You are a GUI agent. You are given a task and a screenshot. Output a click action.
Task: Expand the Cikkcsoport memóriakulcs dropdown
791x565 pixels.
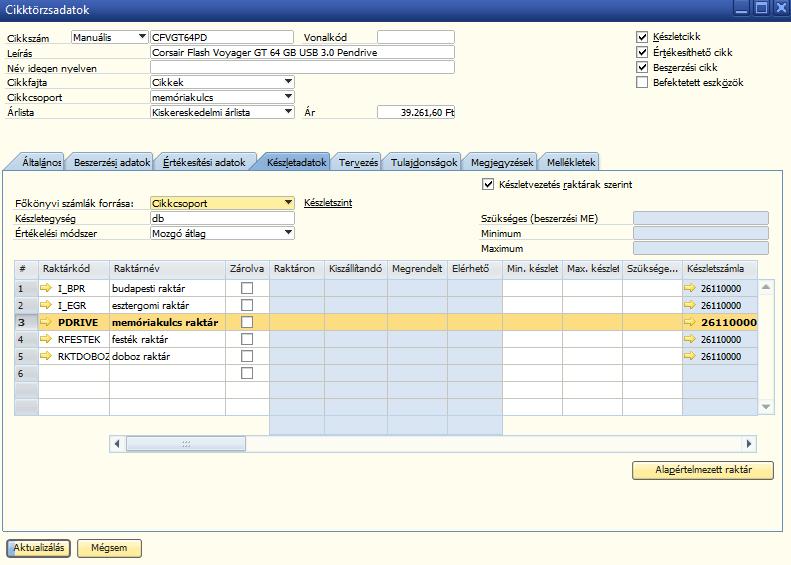(288, 96)
